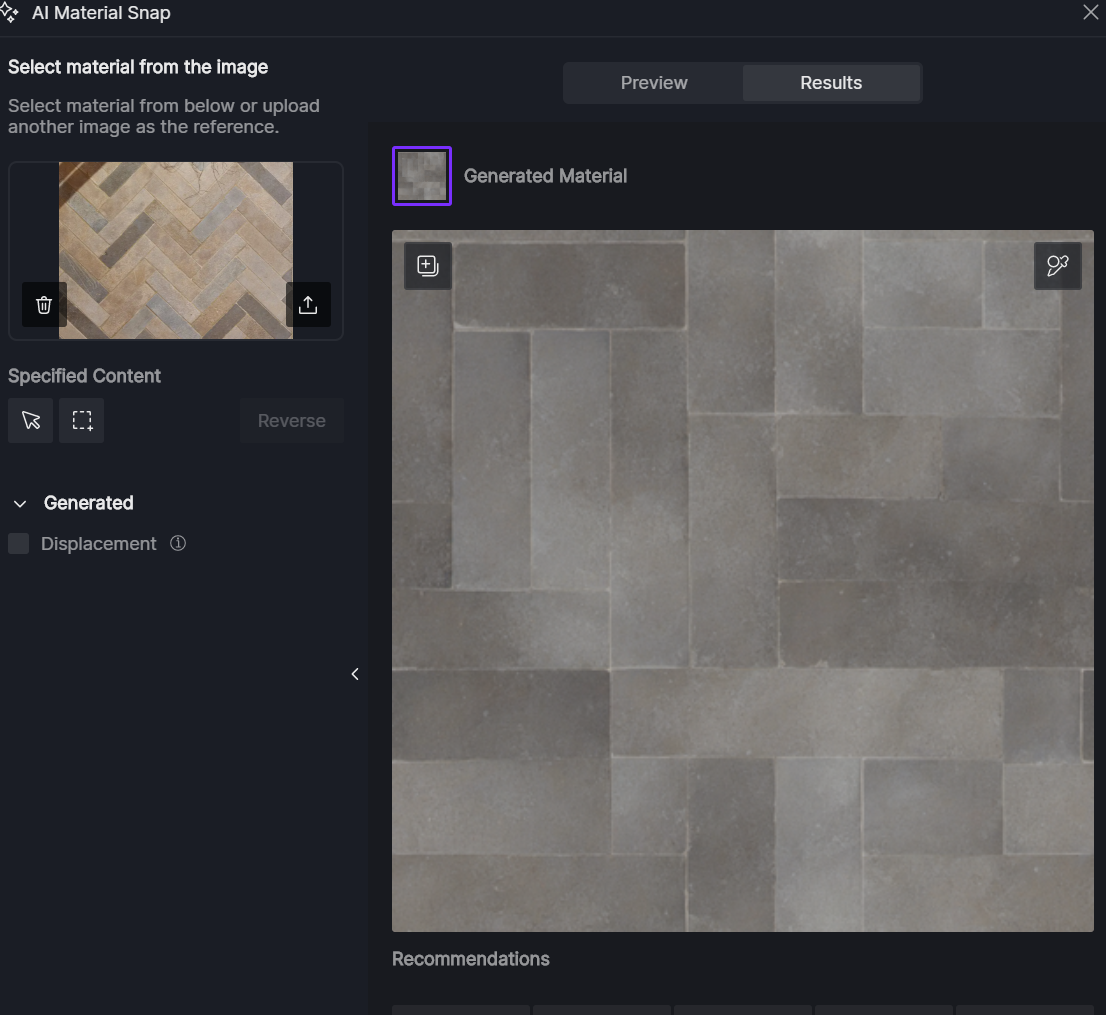Click the AI Material Snap sparkle icon
The height and width of the screenshot is (1015, 1106).
click(x=10, y=13)
